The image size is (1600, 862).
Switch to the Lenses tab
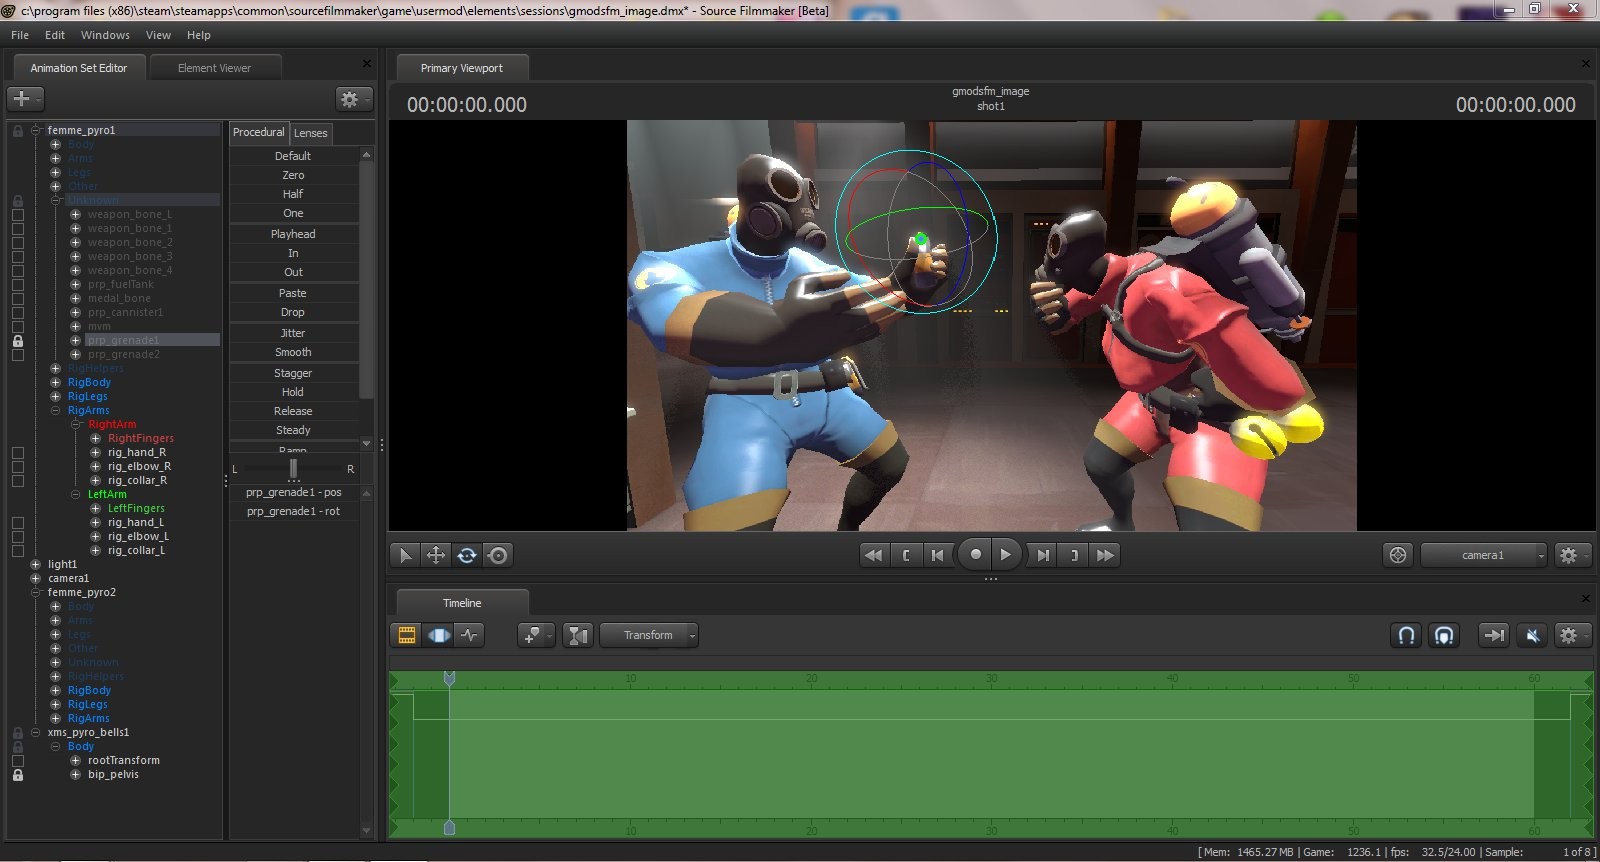pyautogui.click(x=310, y=133)
